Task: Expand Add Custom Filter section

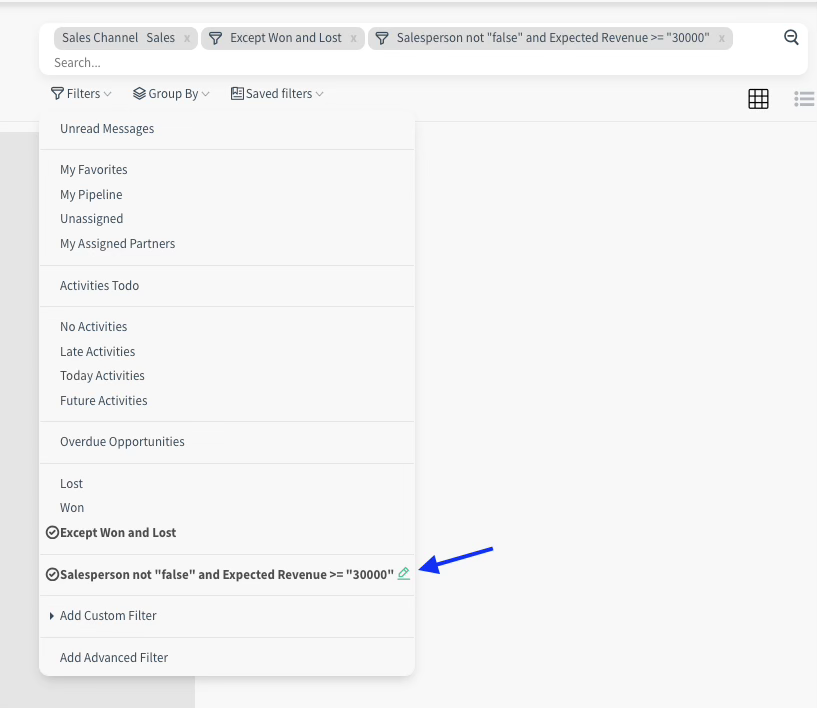Action: [x=107, y=616]
